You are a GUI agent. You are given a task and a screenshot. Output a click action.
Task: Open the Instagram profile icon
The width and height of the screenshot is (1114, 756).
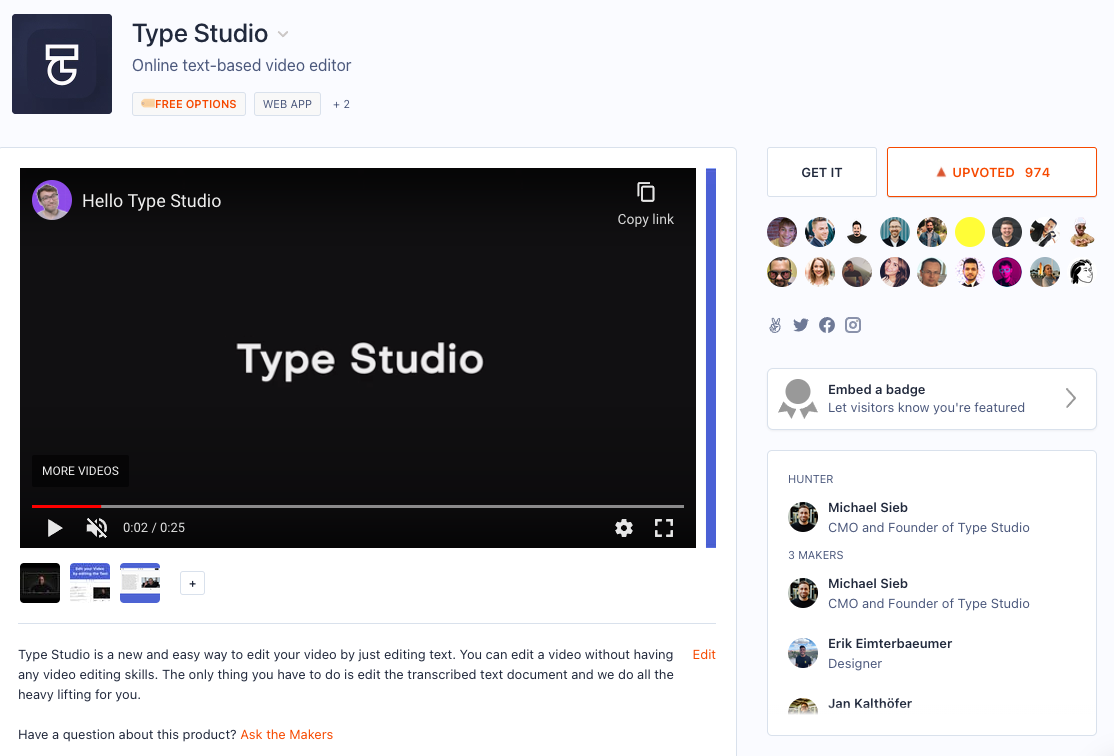coord(853,325)
